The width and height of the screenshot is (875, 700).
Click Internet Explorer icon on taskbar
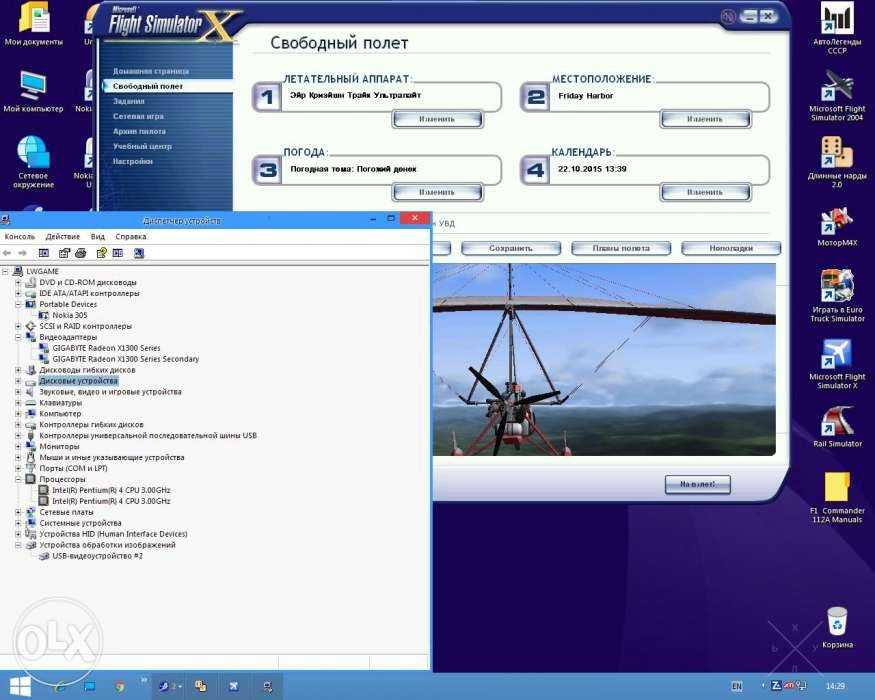[60, 686]
